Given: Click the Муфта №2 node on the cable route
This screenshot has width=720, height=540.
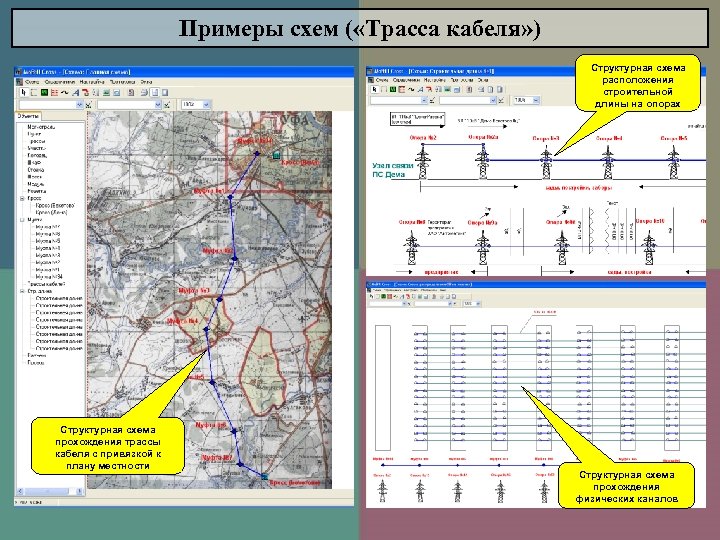Looking at the screenshot, I should 235,259.
